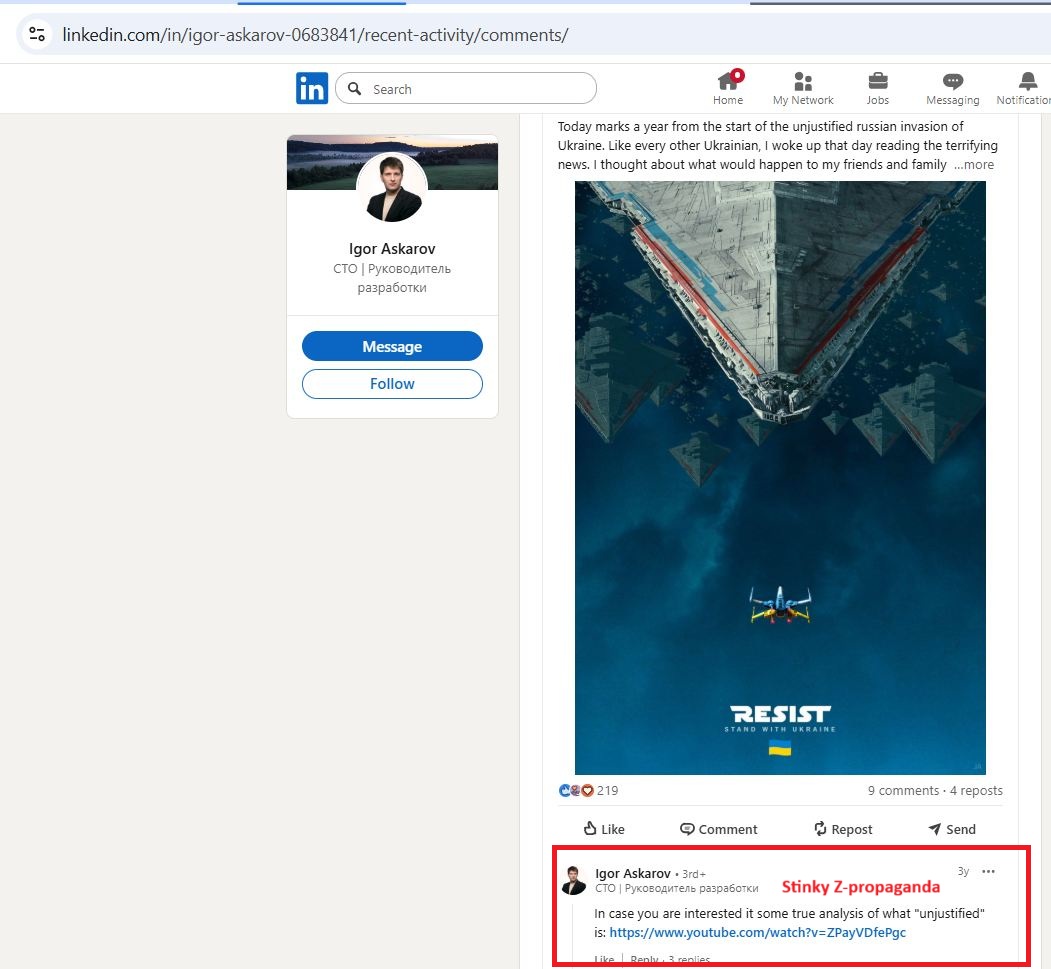Repost this post
The height and width of the screenshot is (969, 1051).
pos(843,829)
